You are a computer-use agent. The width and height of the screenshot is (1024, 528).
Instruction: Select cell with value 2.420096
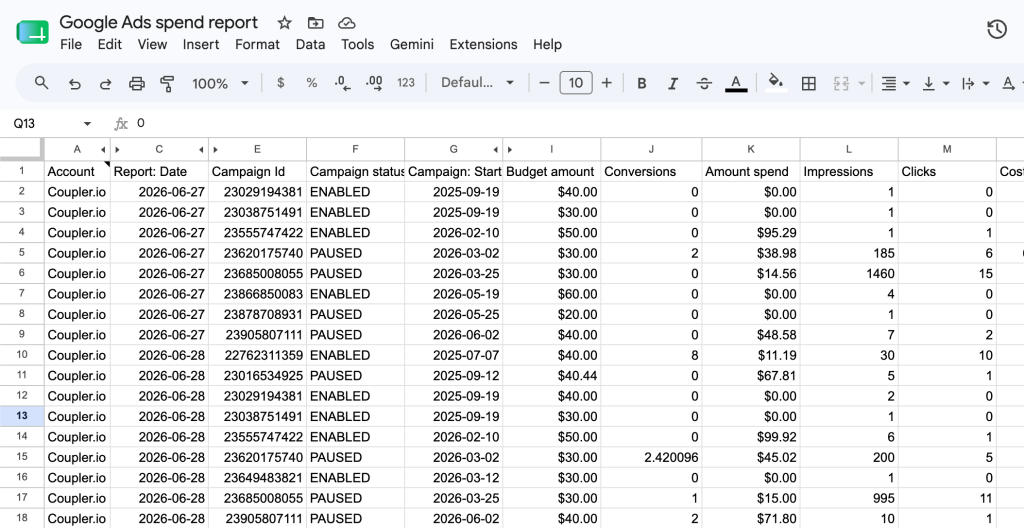pyautogui.click(x=651, y=457)
